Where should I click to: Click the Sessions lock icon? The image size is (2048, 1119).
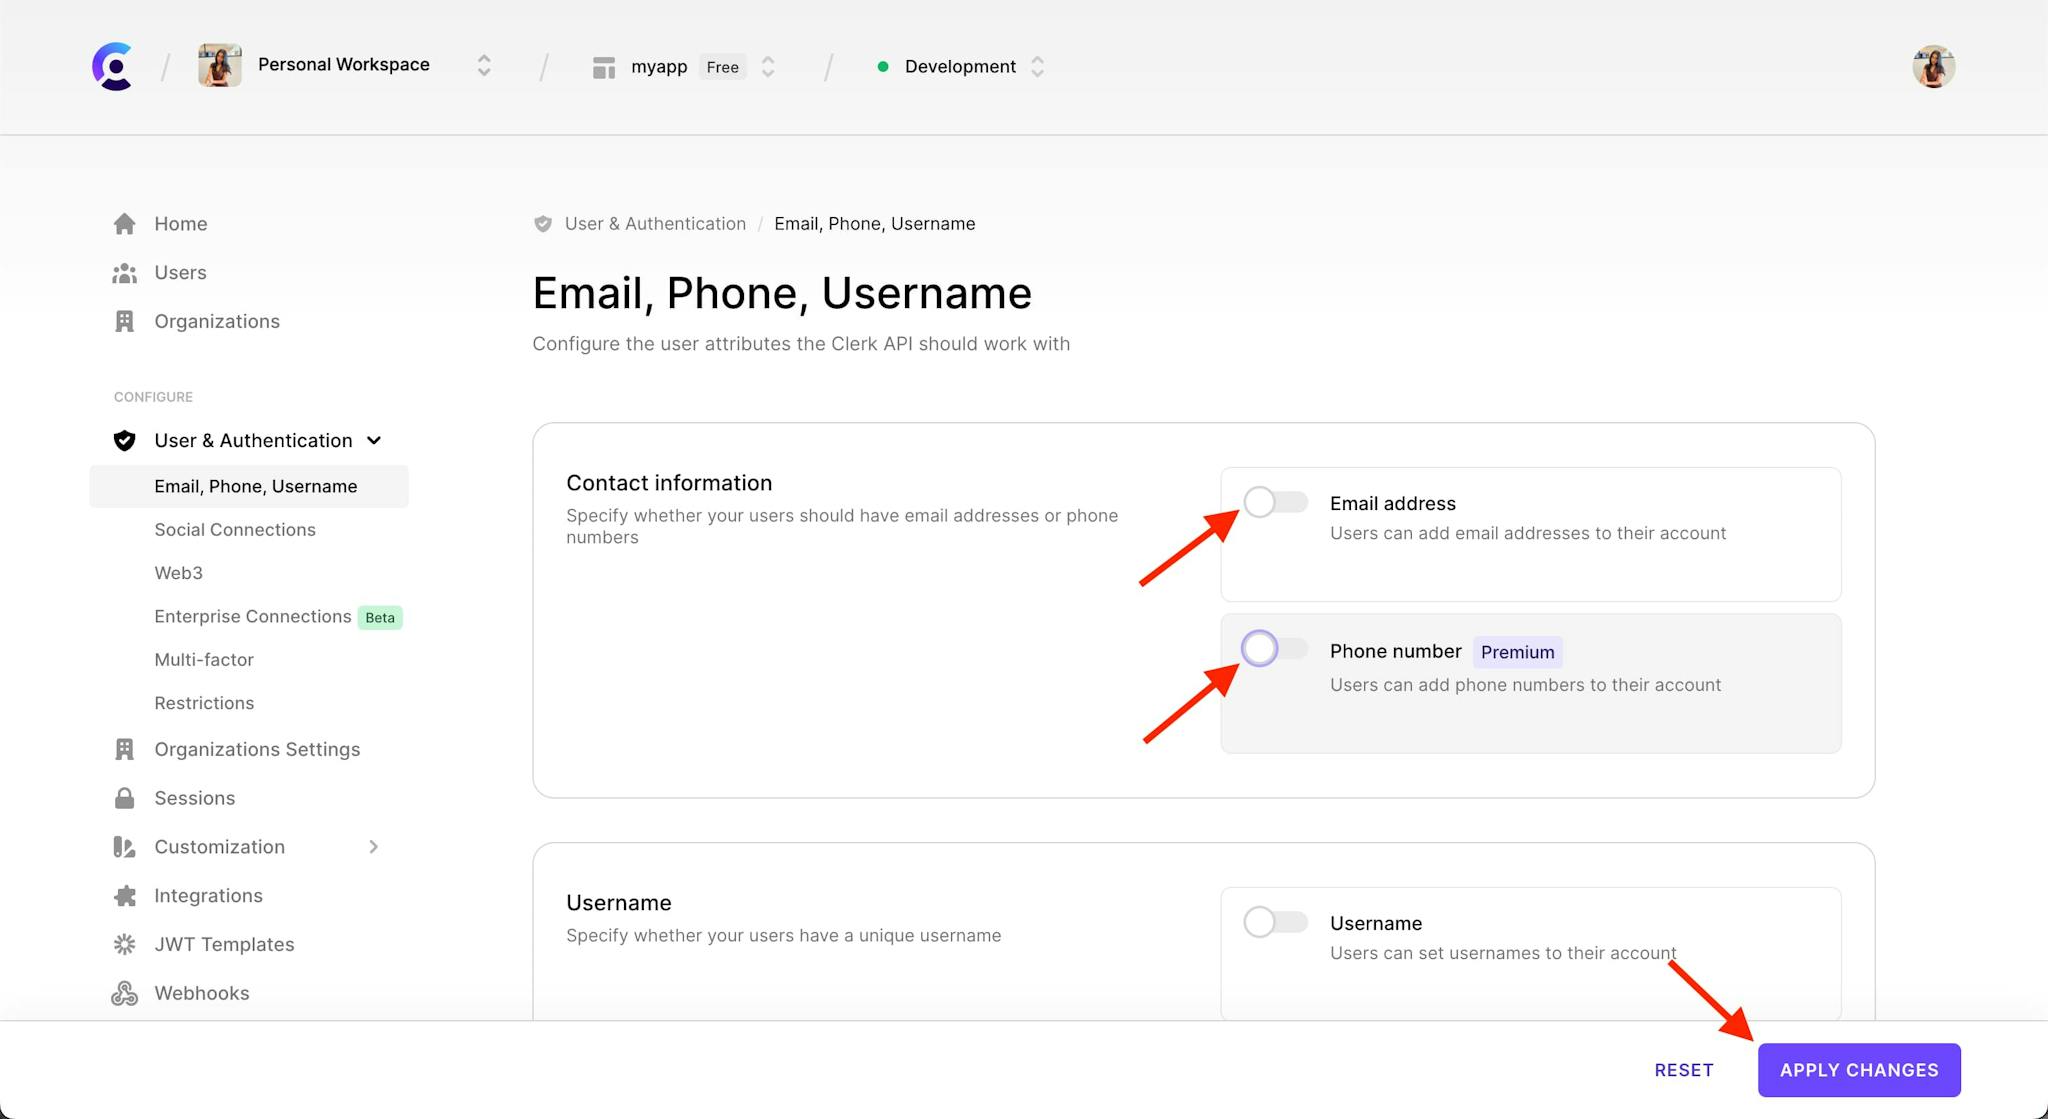click(125, 797)
